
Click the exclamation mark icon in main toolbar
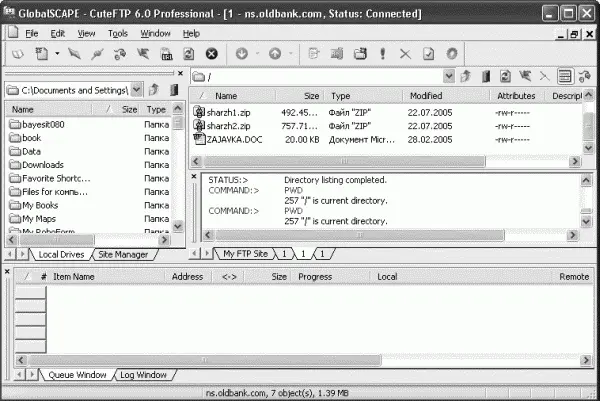pos(383,53)
